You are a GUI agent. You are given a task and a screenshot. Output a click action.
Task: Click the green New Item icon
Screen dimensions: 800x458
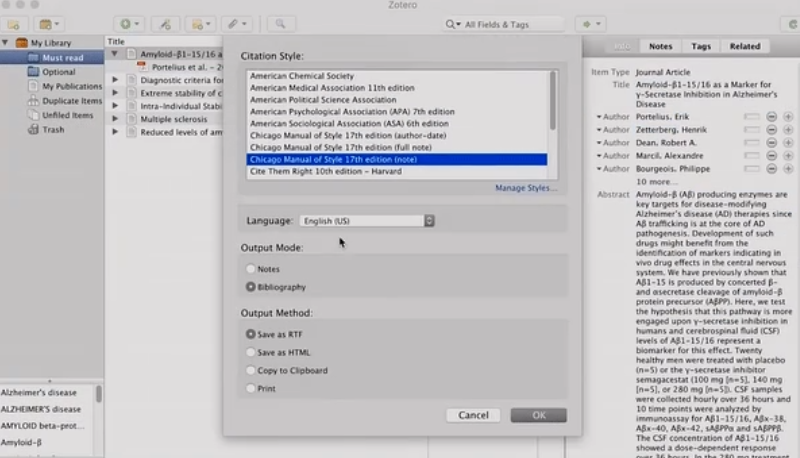(x=129, y=24)
